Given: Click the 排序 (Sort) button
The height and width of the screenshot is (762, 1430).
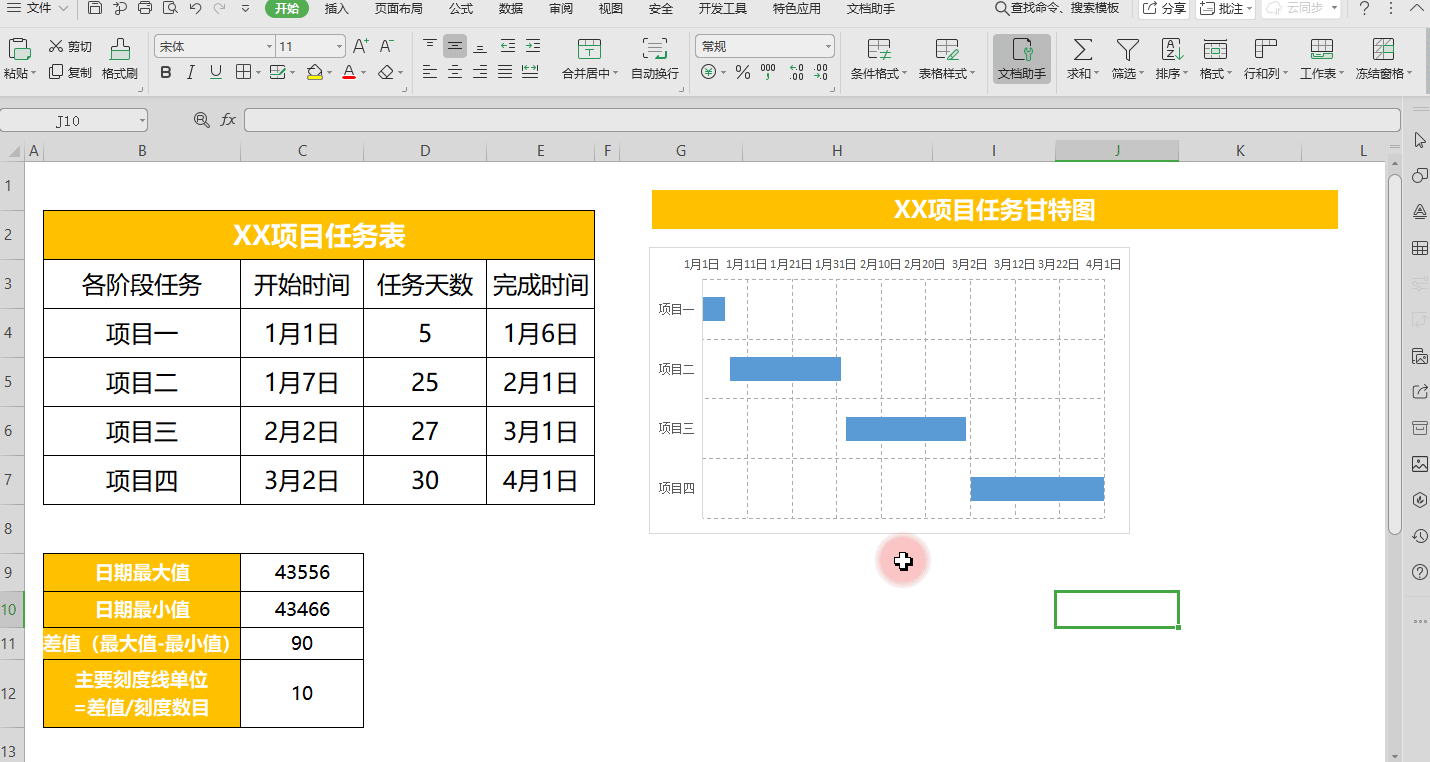Looking at the screenshot, I should [x=1171, y=59].
